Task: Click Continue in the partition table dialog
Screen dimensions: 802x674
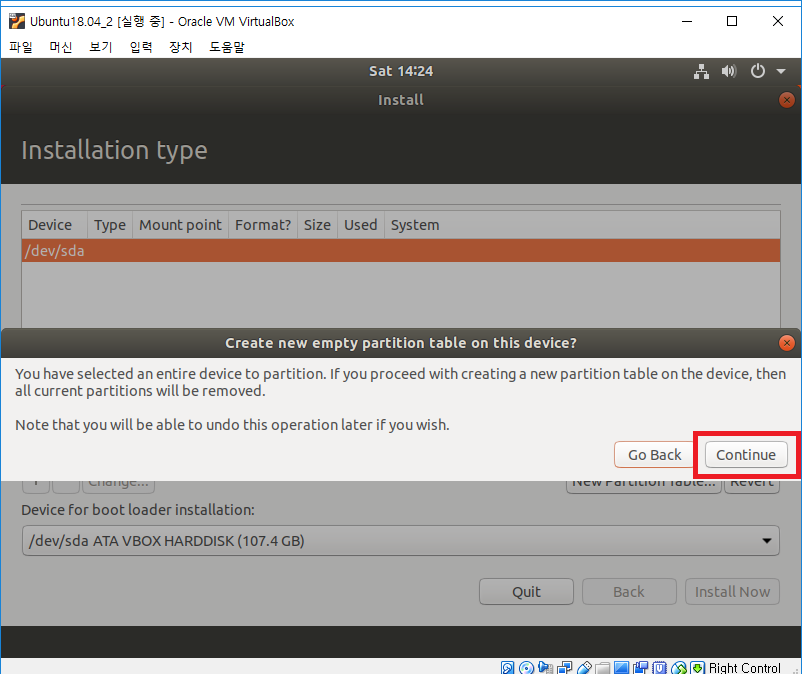Action: coord(746,455)
